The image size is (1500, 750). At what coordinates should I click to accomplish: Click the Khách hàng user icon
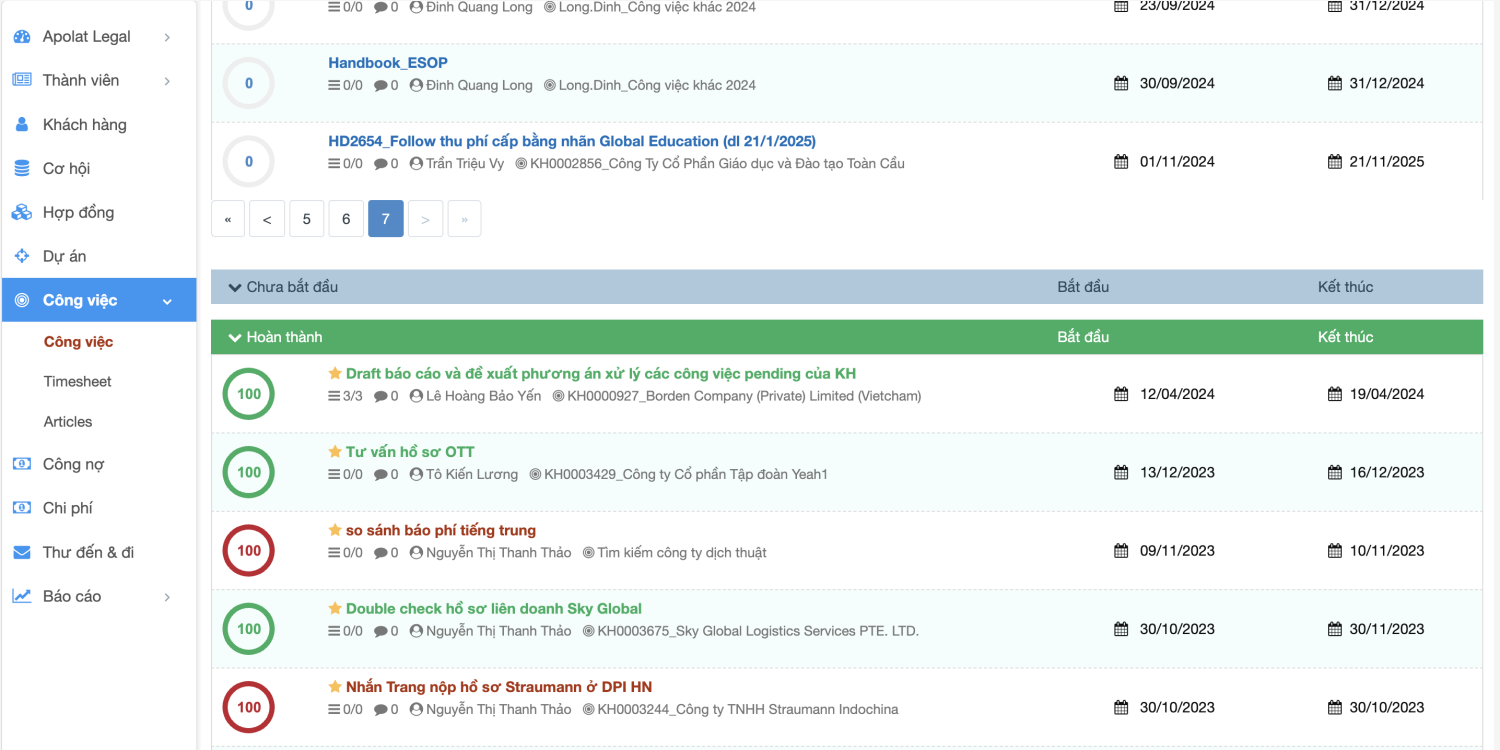[22, 125]
